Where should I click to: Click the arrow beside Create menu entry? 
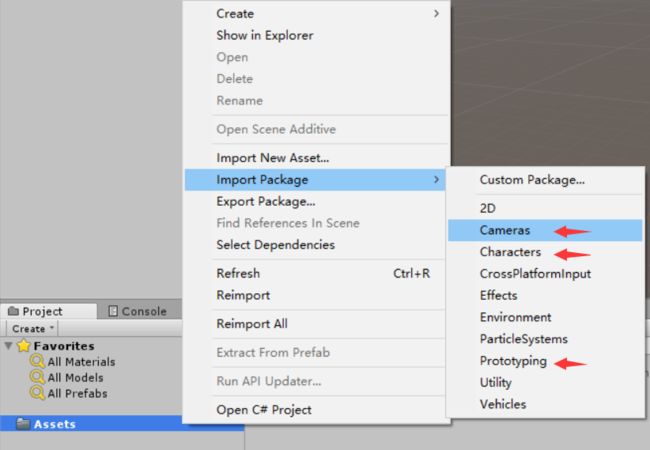click(436, 14)
